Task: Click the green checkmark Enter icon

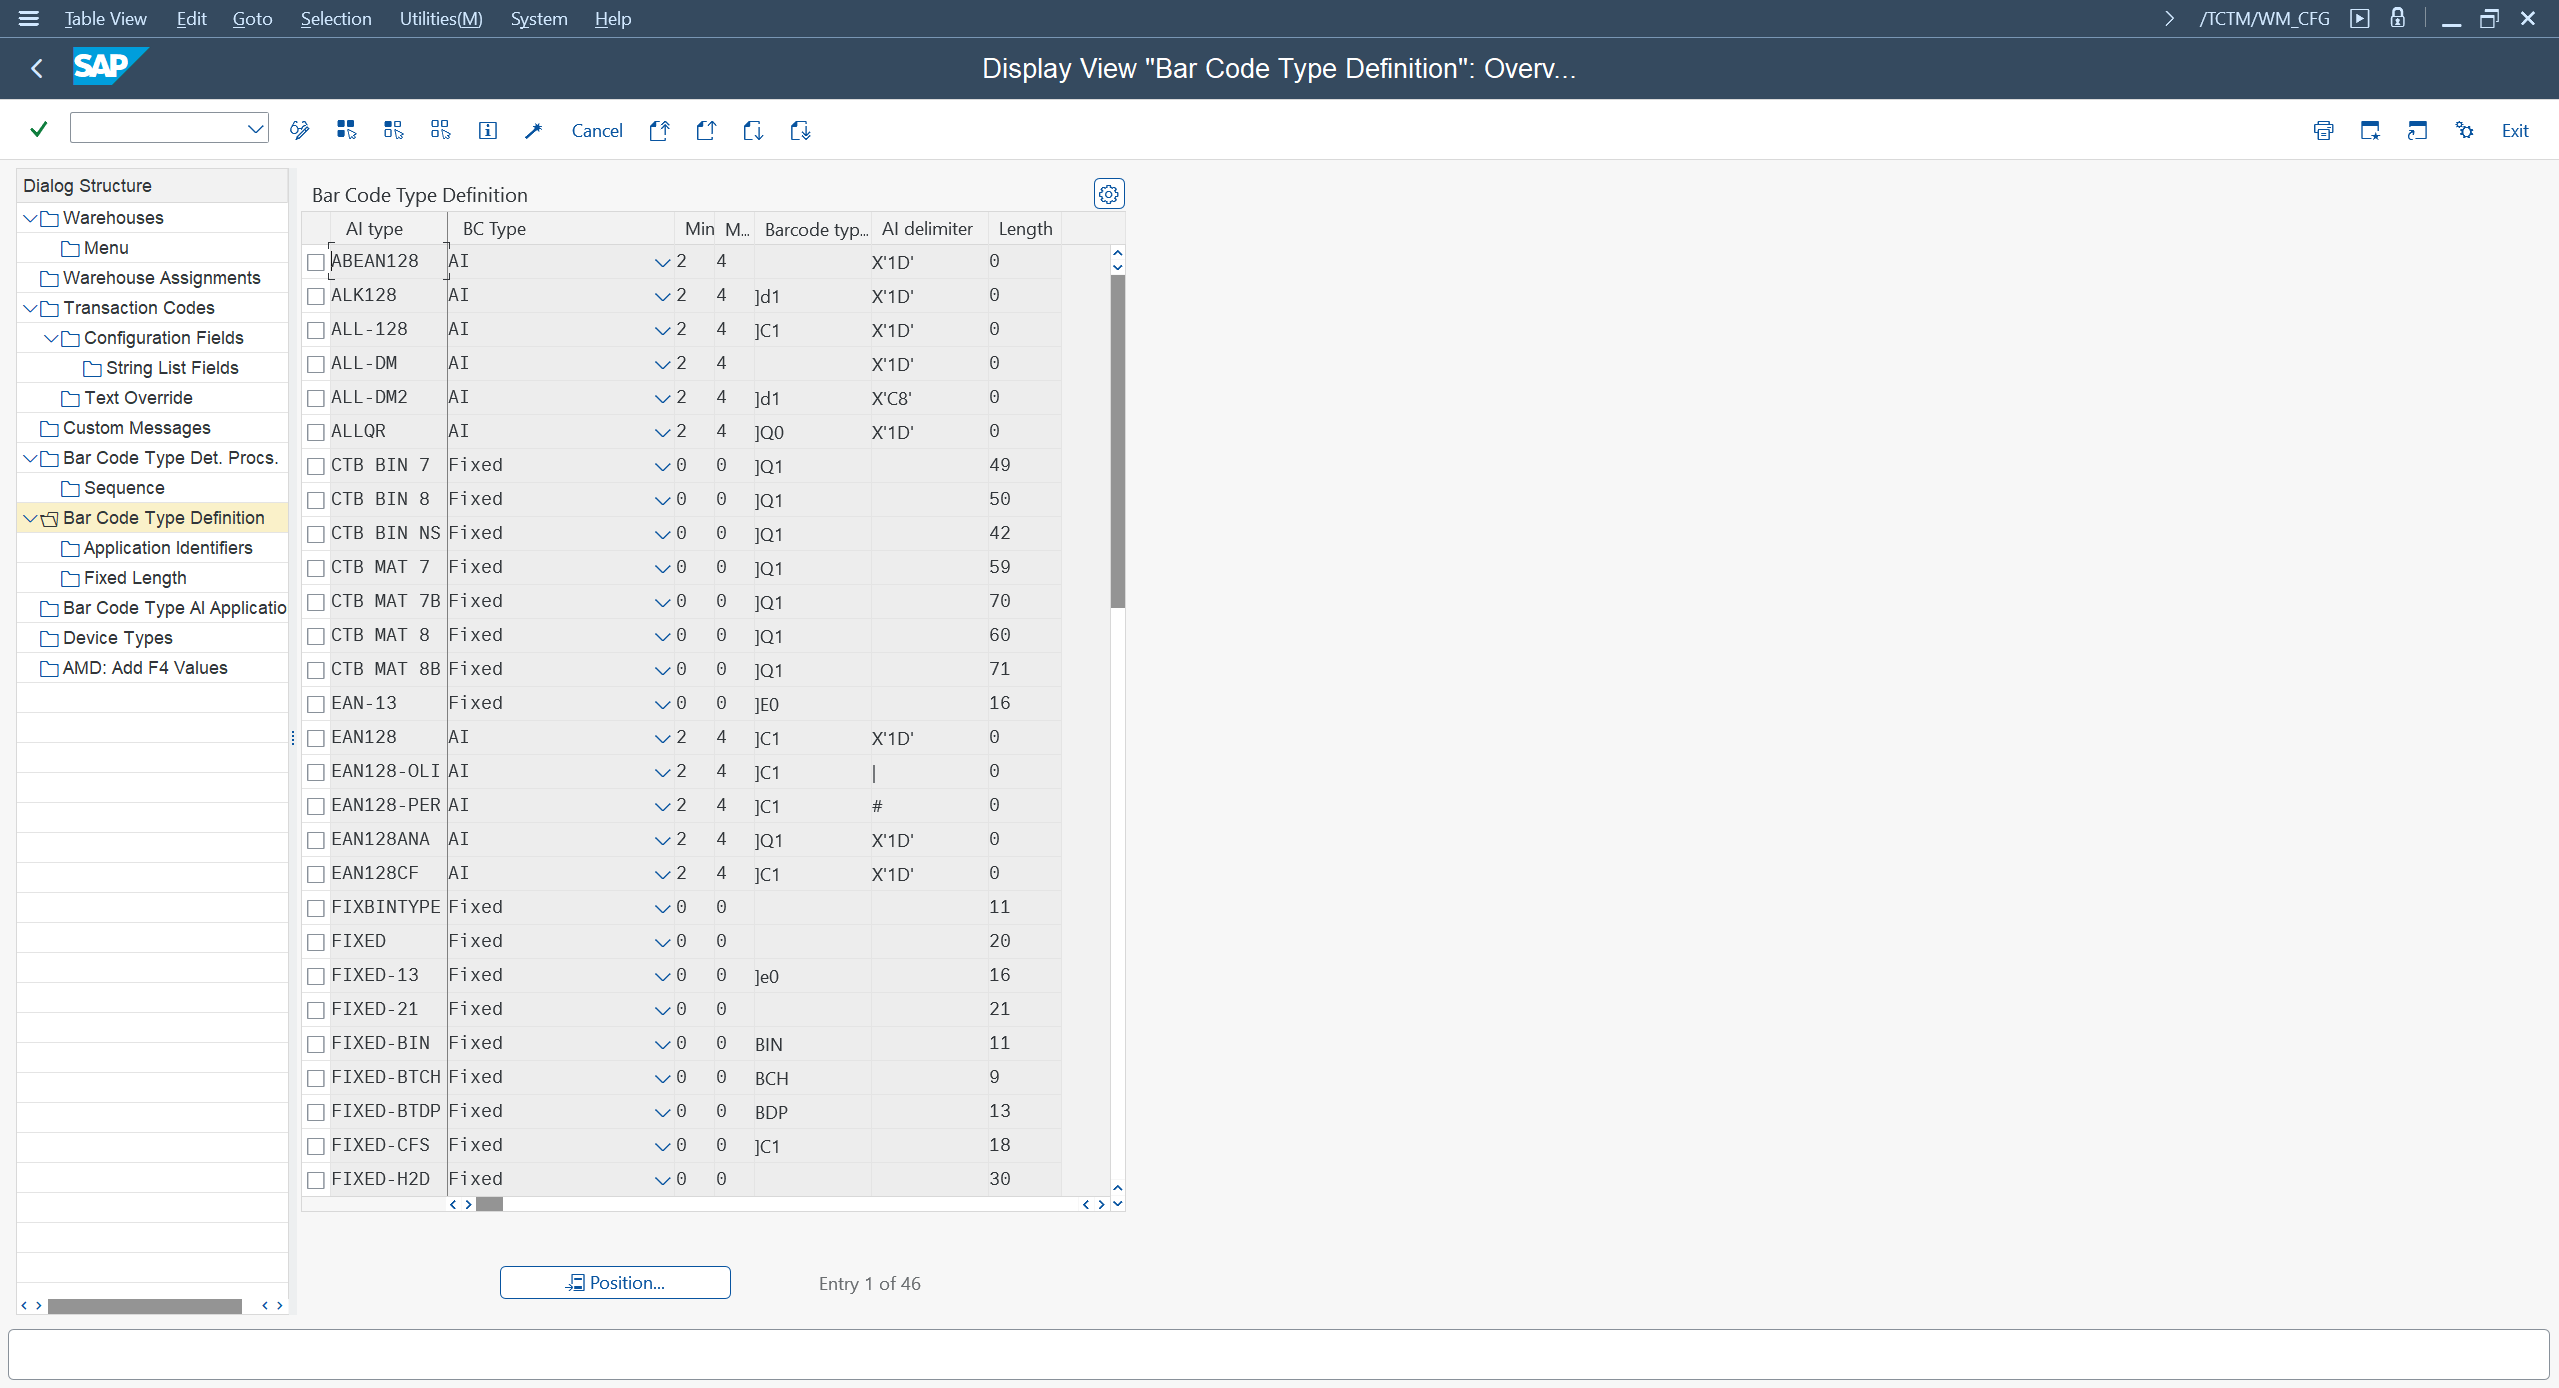Action: coord(39,130)
